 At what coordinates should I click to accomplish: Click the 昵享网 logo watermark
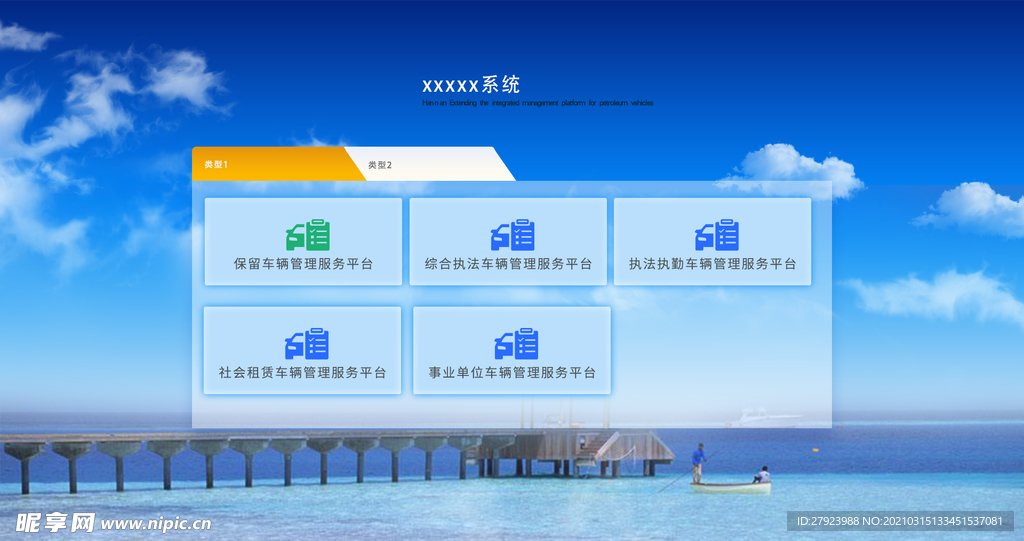click(54, 522)
